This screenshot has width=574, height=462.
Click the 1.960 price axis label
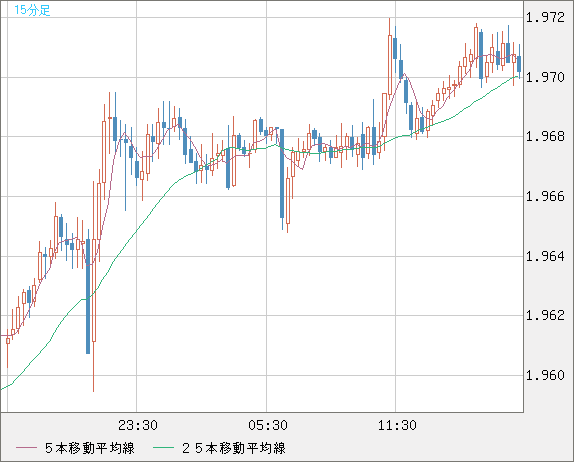click(x=545, y=375)
